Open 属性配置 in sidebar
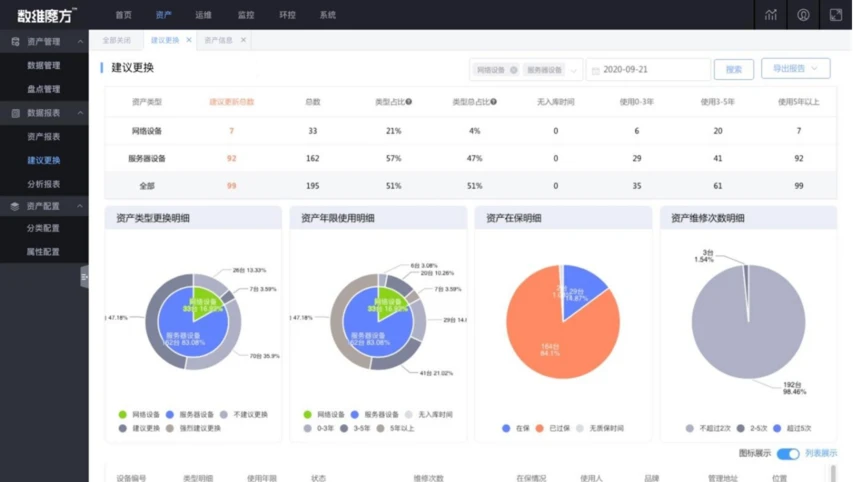 [44, 252]
